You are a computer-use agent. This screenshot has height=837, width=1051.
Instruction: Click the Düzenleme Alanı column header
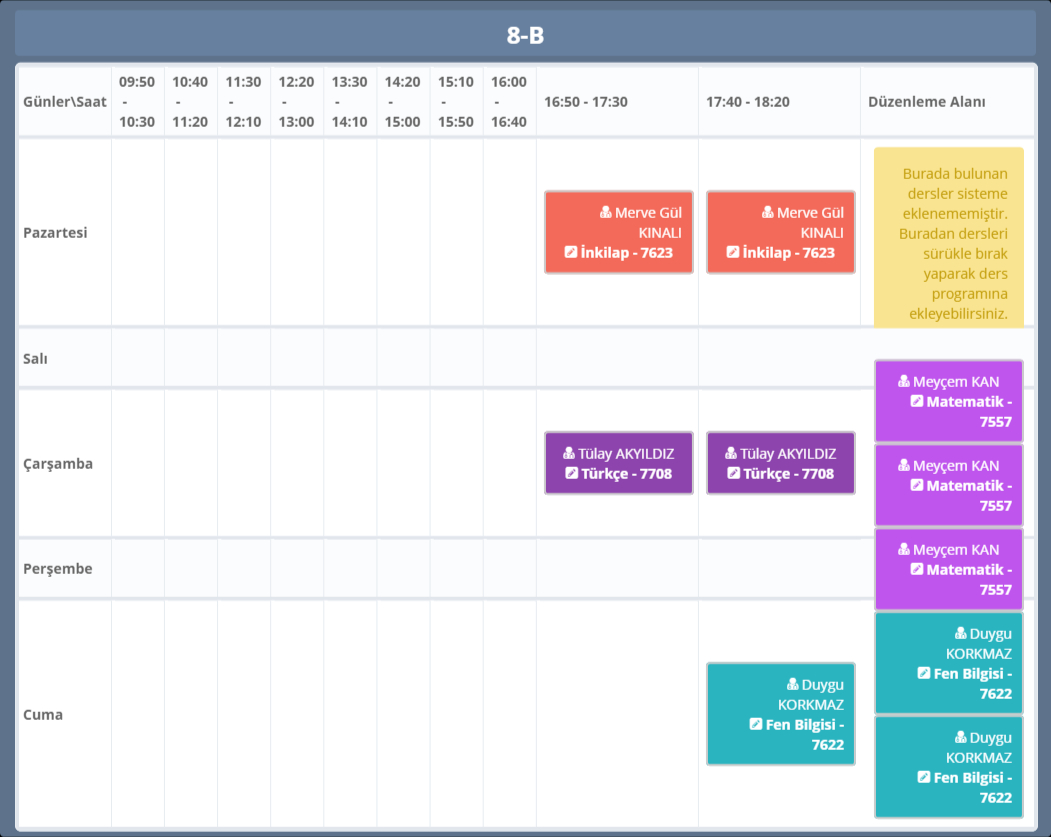click(x=926, y=102)
